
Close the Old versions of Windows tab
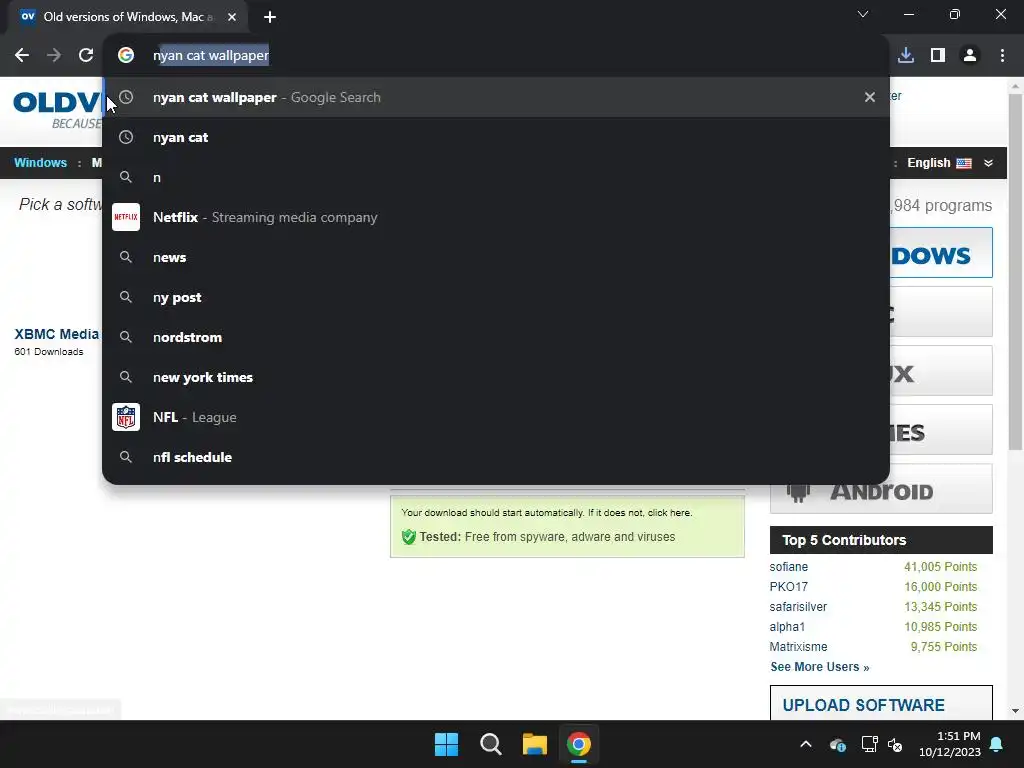(232, 17)
